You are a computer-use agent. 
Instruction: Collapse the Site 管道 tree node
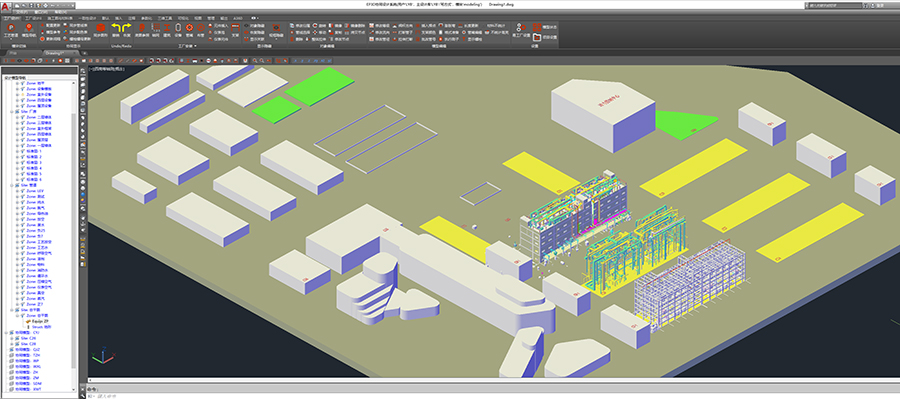11,185
